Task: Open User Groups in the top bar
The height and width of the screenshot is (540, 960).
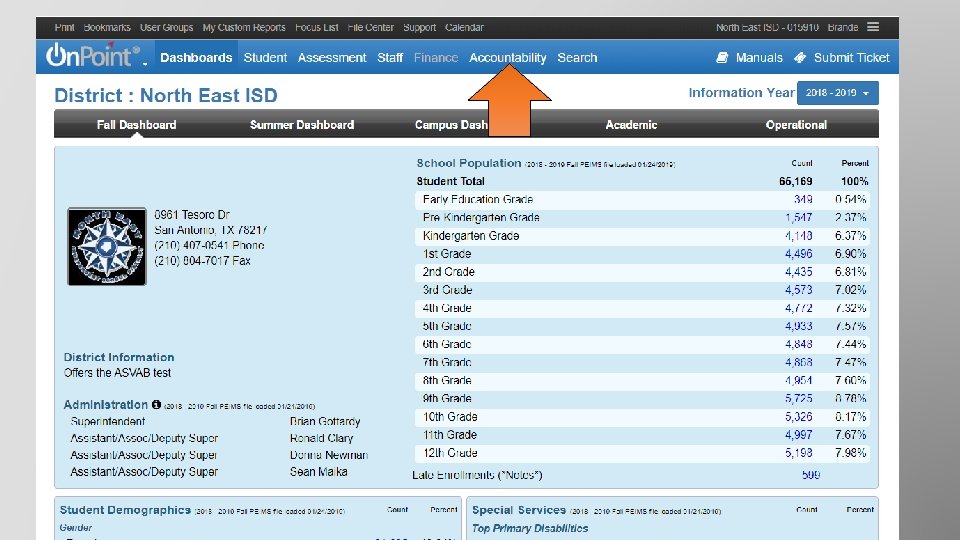Action: pos(167,27)
